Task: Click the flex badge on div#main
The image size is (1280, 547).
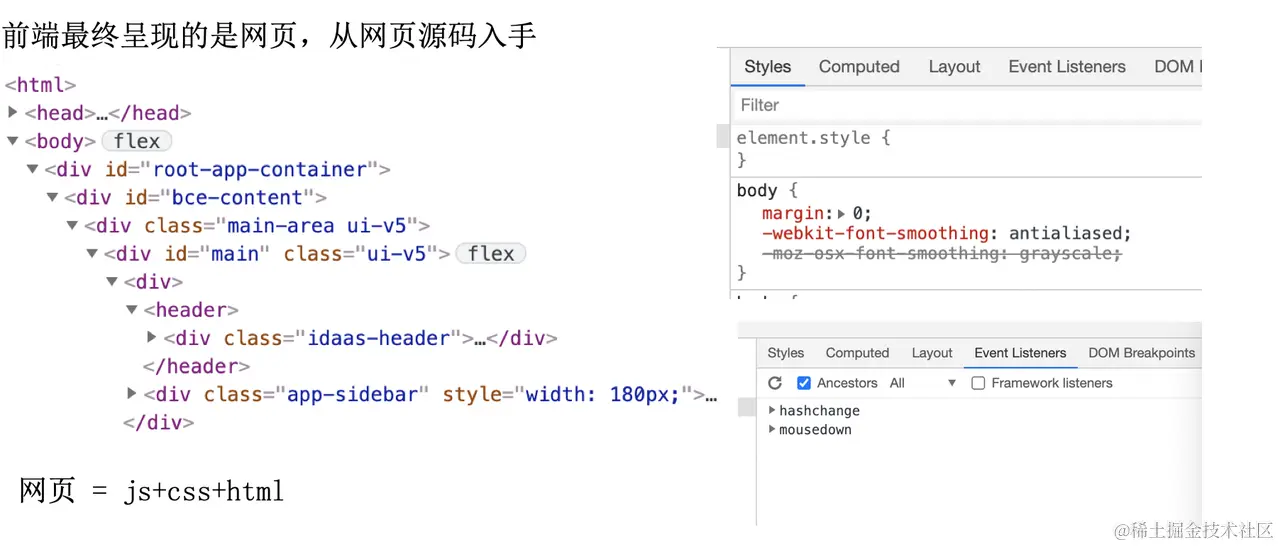Action: (x=490, y=254)
